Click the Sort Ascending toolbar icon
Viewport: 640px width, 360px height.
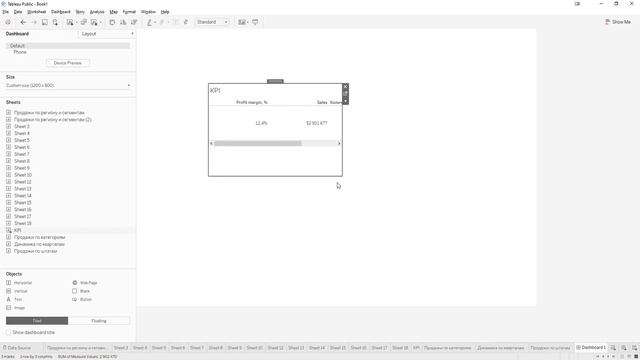coord(123,22)
